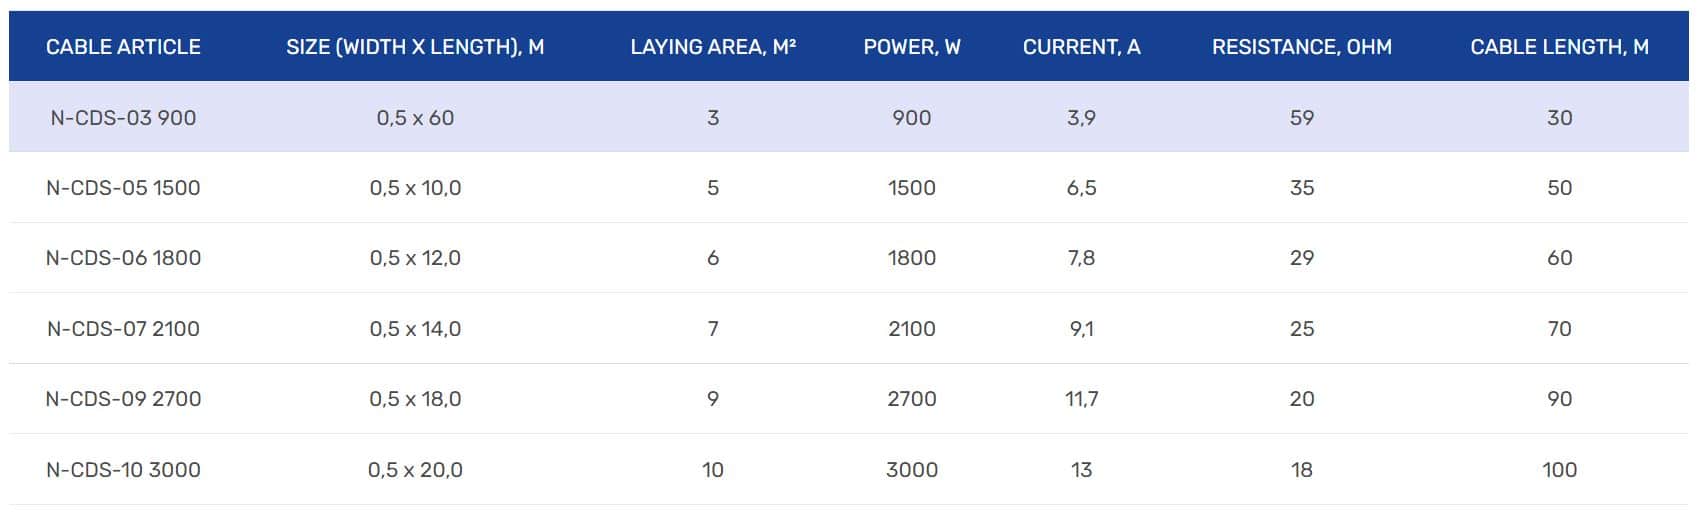
Task: Select the N-CDS-05 1500 article cell
Action: [123, 188]
